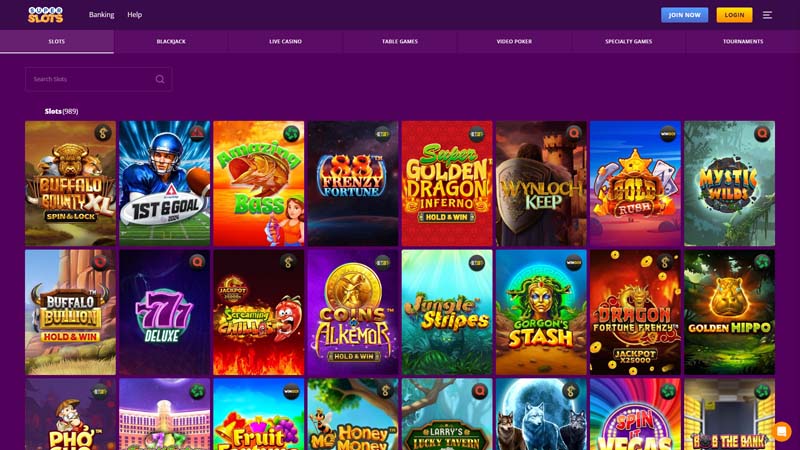Open Dragon Fortune Frenzy game thumbnail
The height and width of the screenshot is (450, 800).
(x=635, y=312)
